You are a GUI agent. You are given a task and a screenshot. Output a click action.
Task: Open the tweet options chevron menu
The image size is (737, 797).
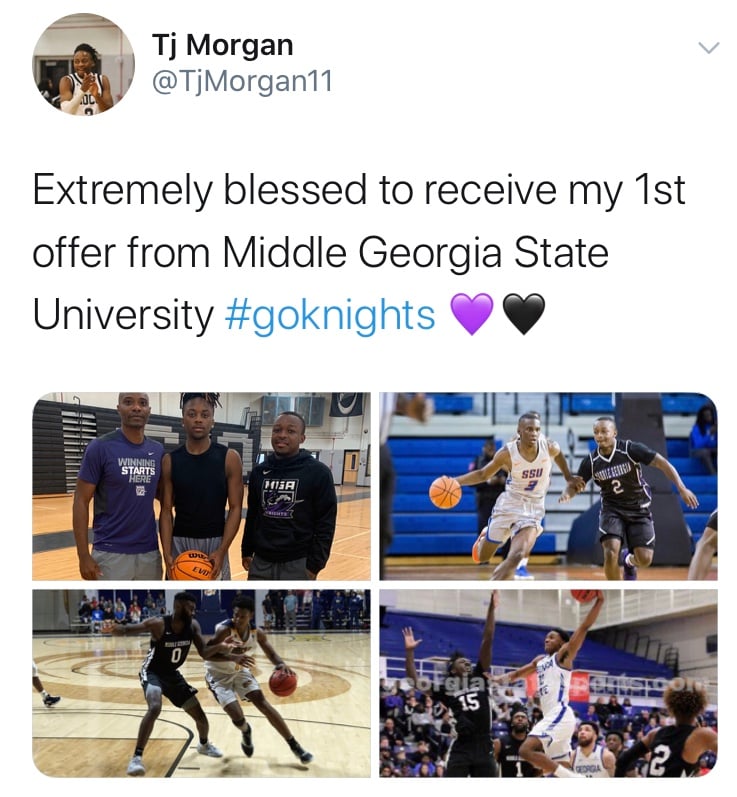709,48
